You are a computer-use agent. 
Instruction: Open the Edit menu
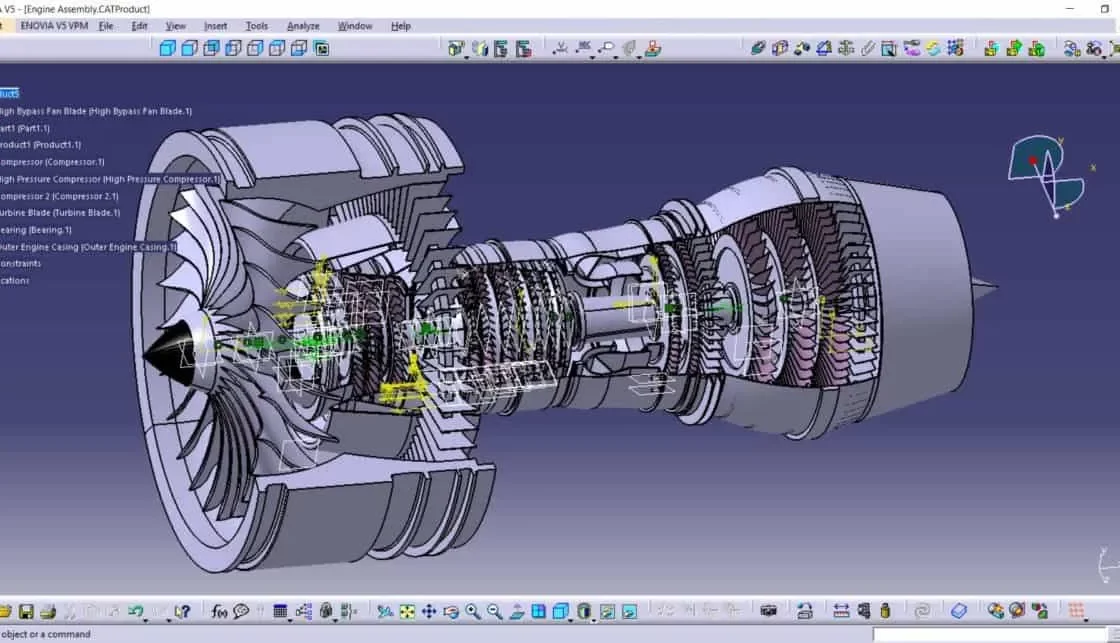click(x=139, y=26)
